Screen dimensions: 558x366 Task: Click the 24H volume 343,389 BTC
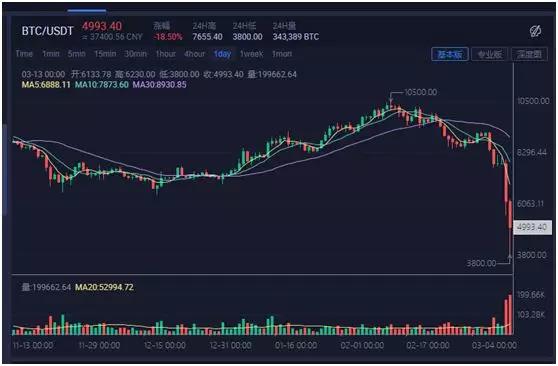point(296,37)
